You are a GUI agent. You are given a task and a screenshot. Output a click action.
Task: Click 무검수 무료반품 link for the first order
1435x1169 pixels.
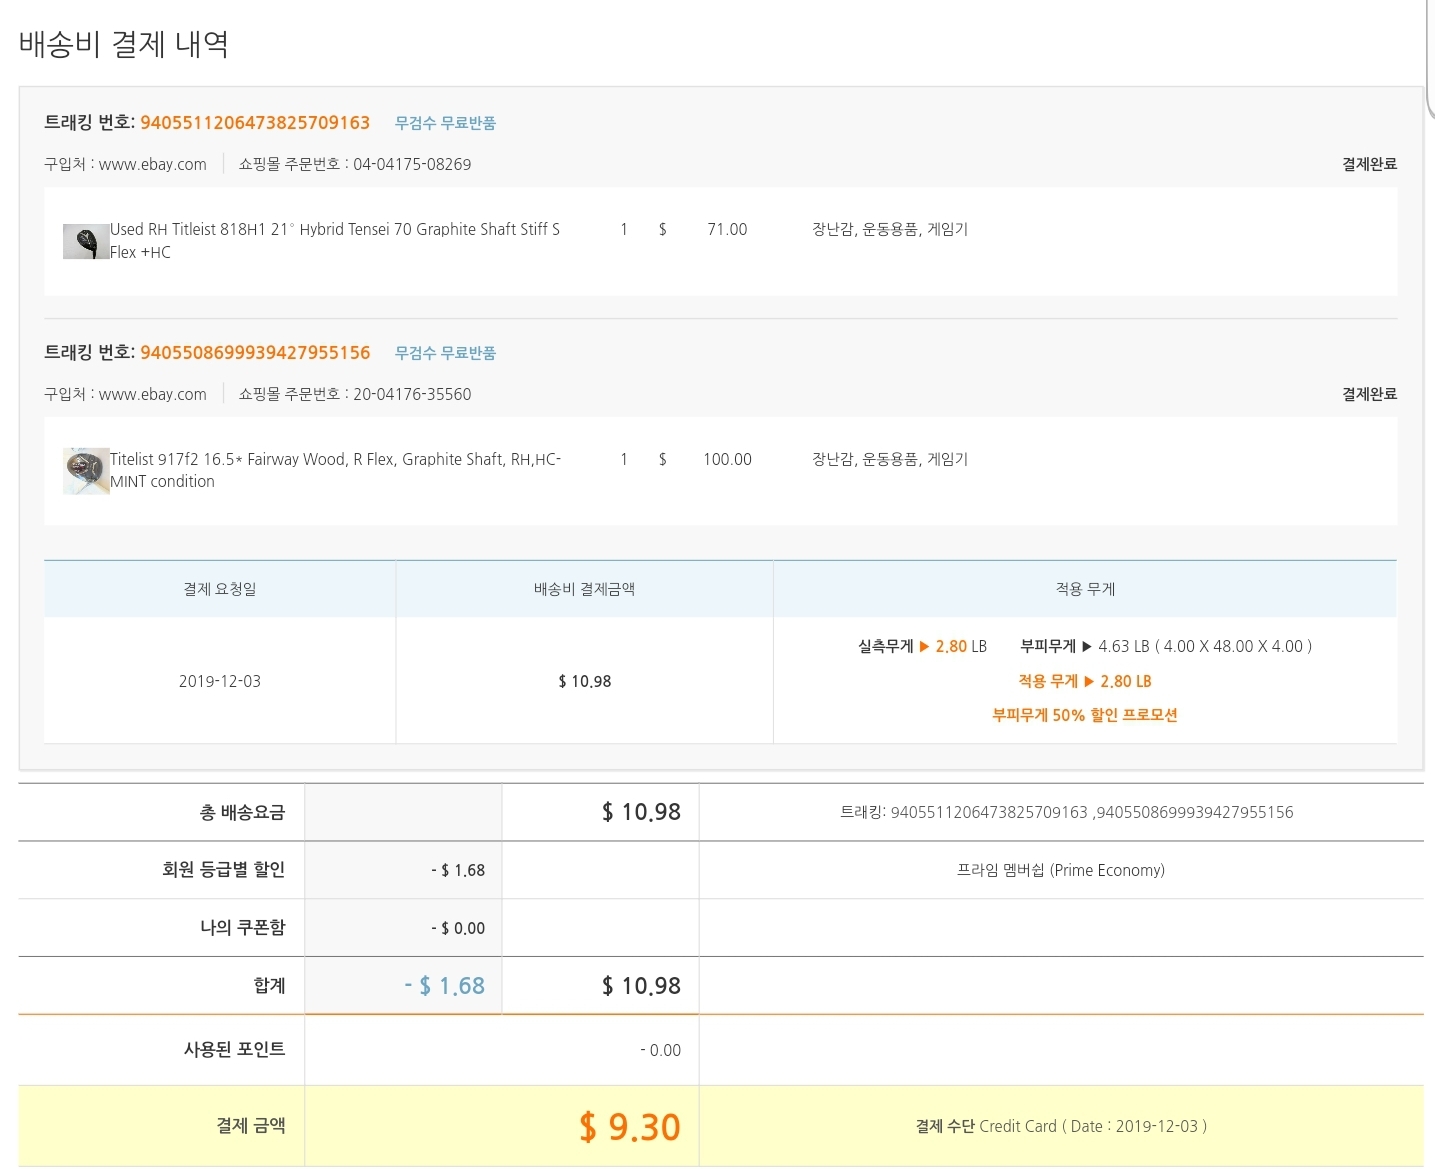click(445, 123)
